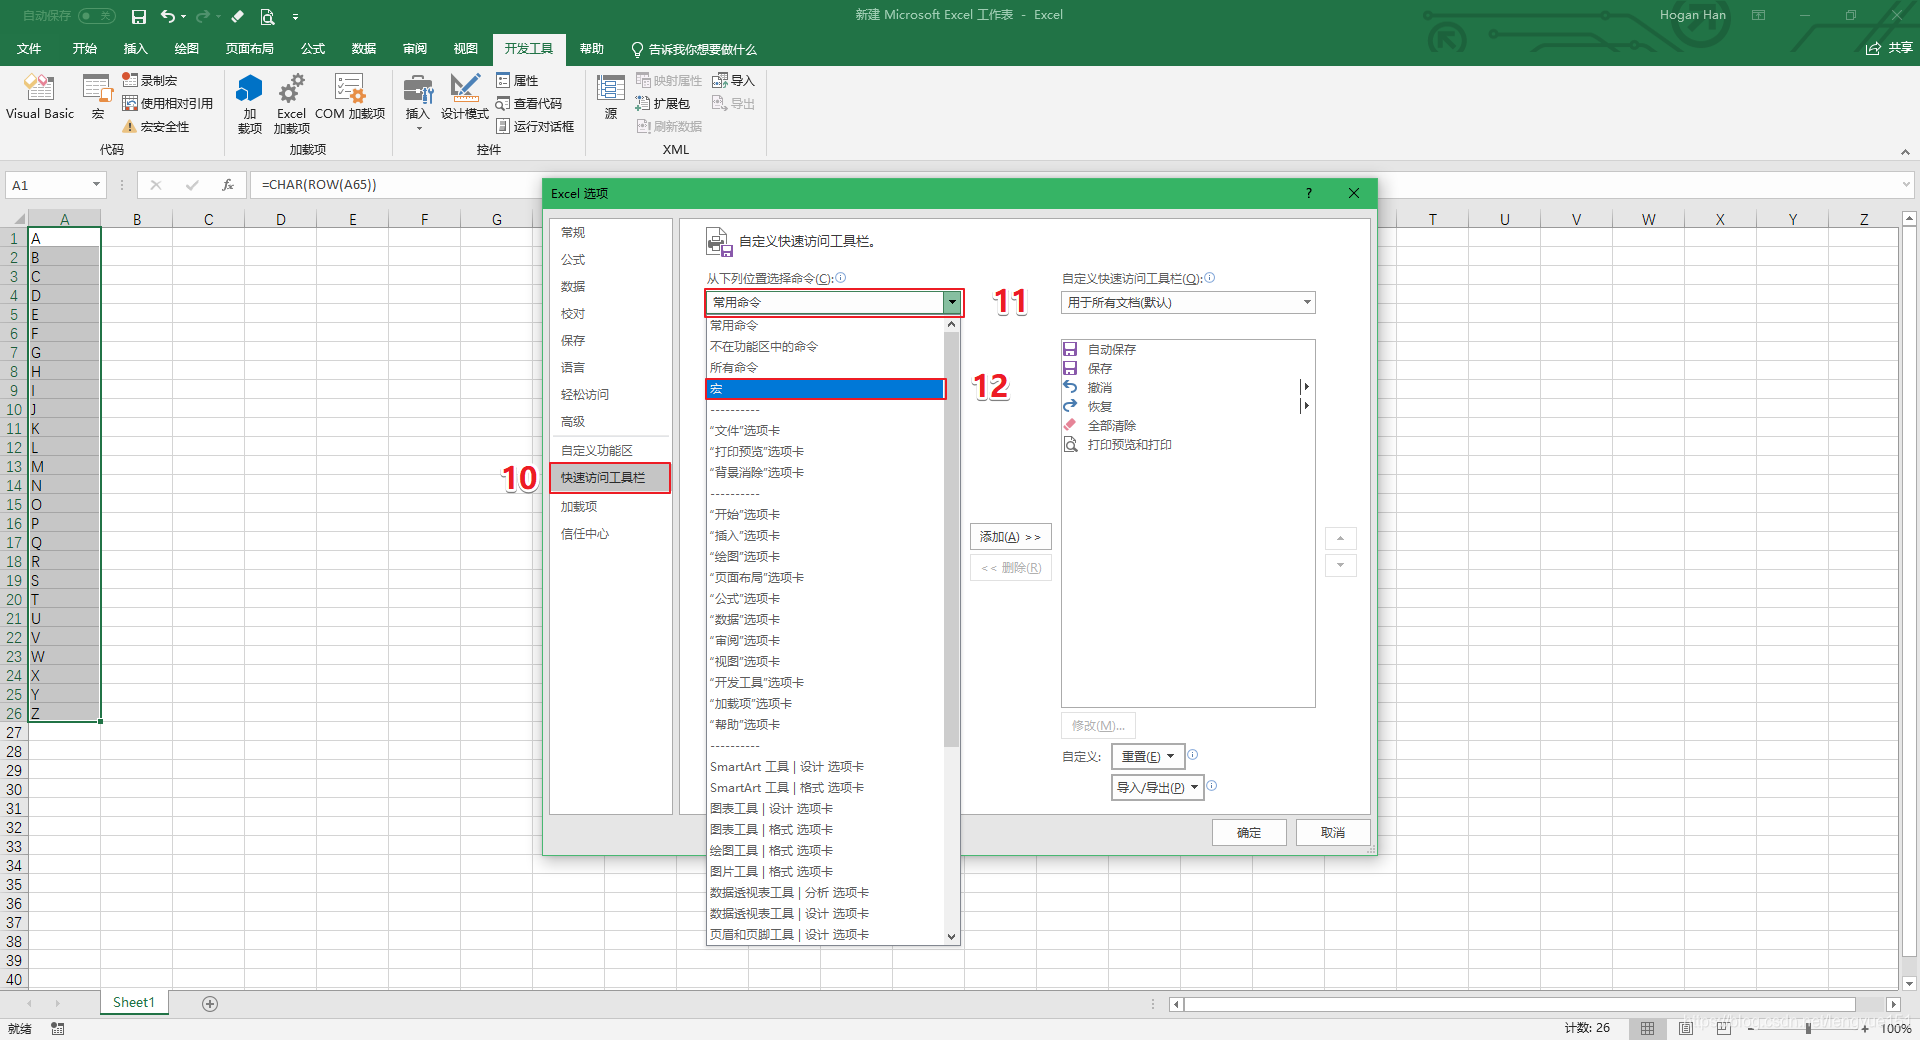Open the Name Box dropdown arrow

pyautogui.click(x=96, y=184)
